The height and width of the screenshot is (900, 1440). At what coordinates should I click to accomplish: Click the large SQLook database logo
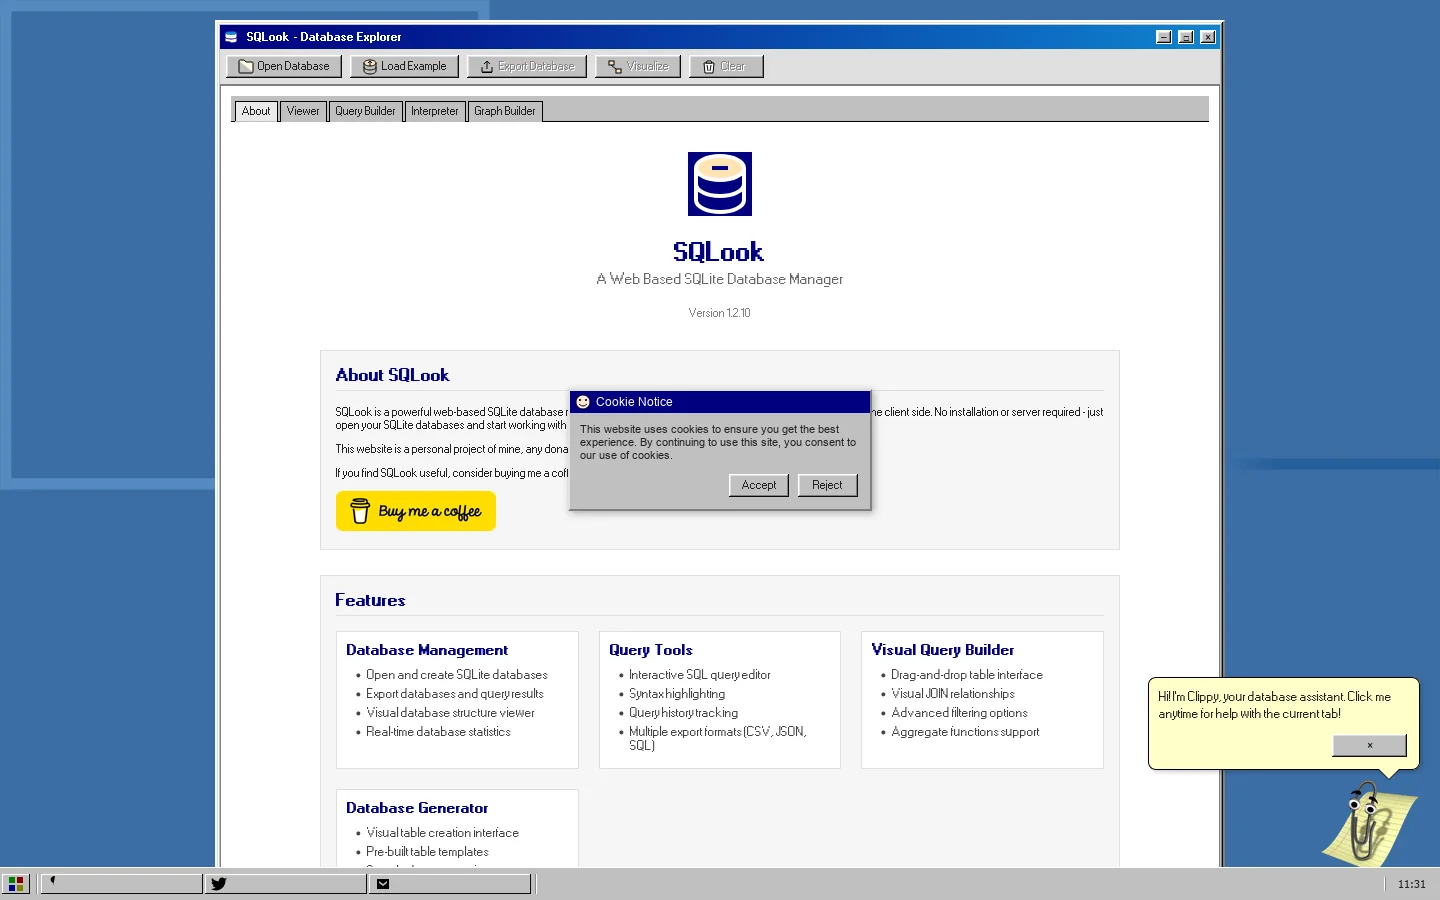[720, 184]
